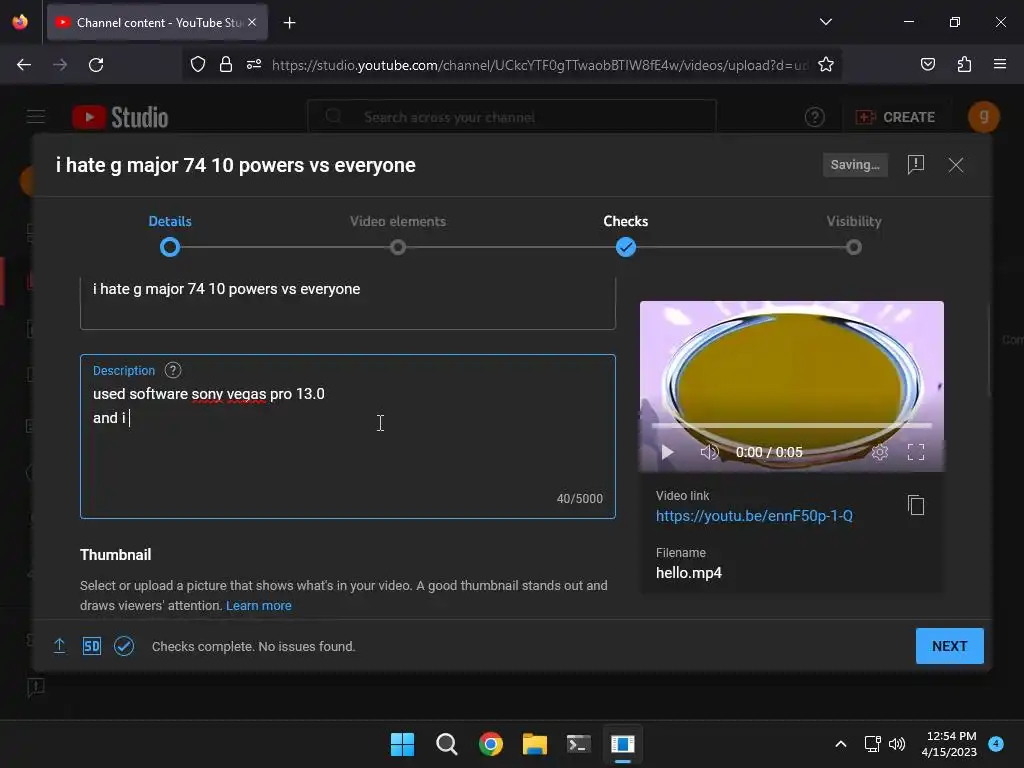Click into the Description text field

[x=347, y=436]
